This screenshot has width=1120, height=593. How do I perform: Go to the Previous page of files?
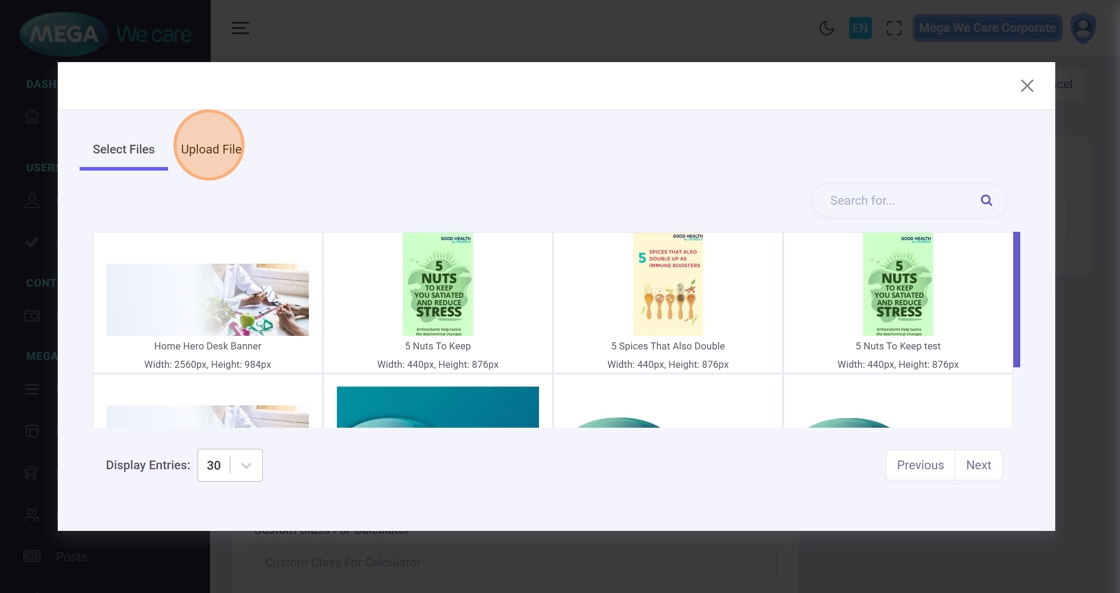click(x=920, y=465)
